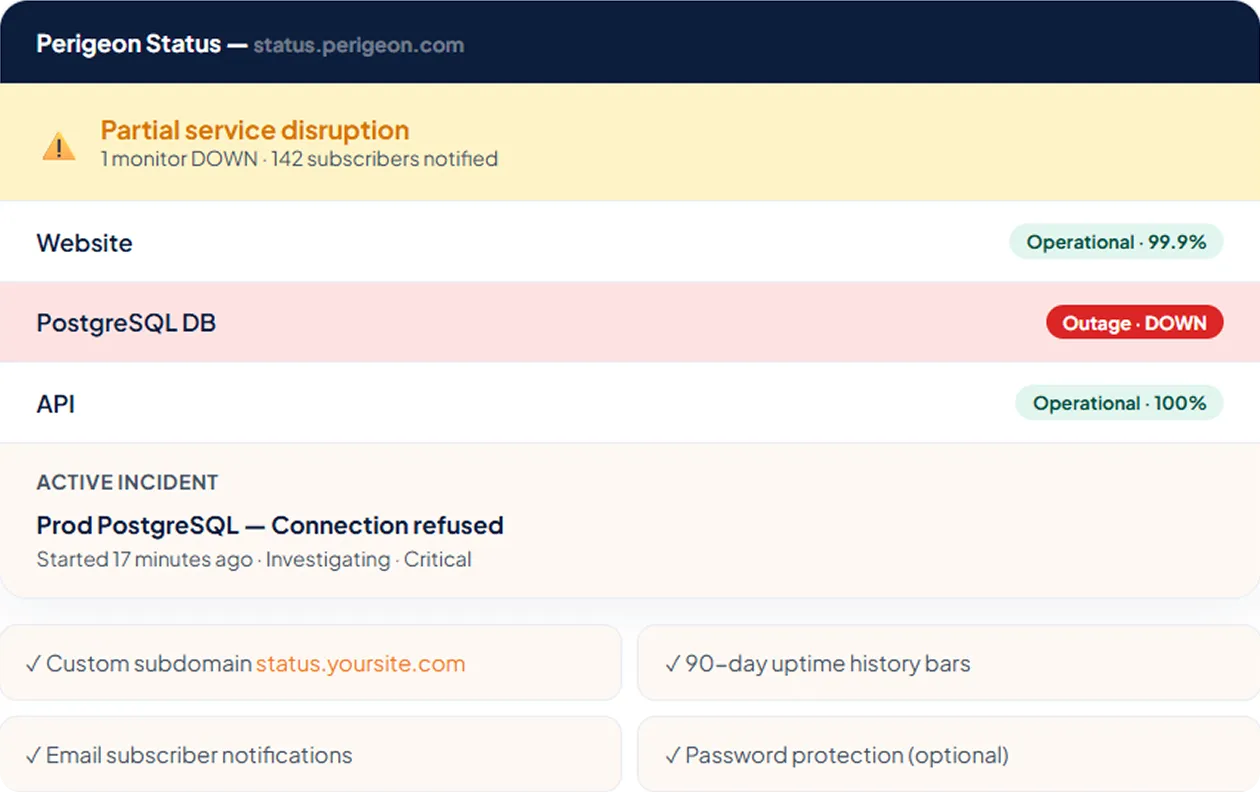Click the warning triangle icon
The height and width of the screenshot is (792, 1260).
[x=59, y=146]
